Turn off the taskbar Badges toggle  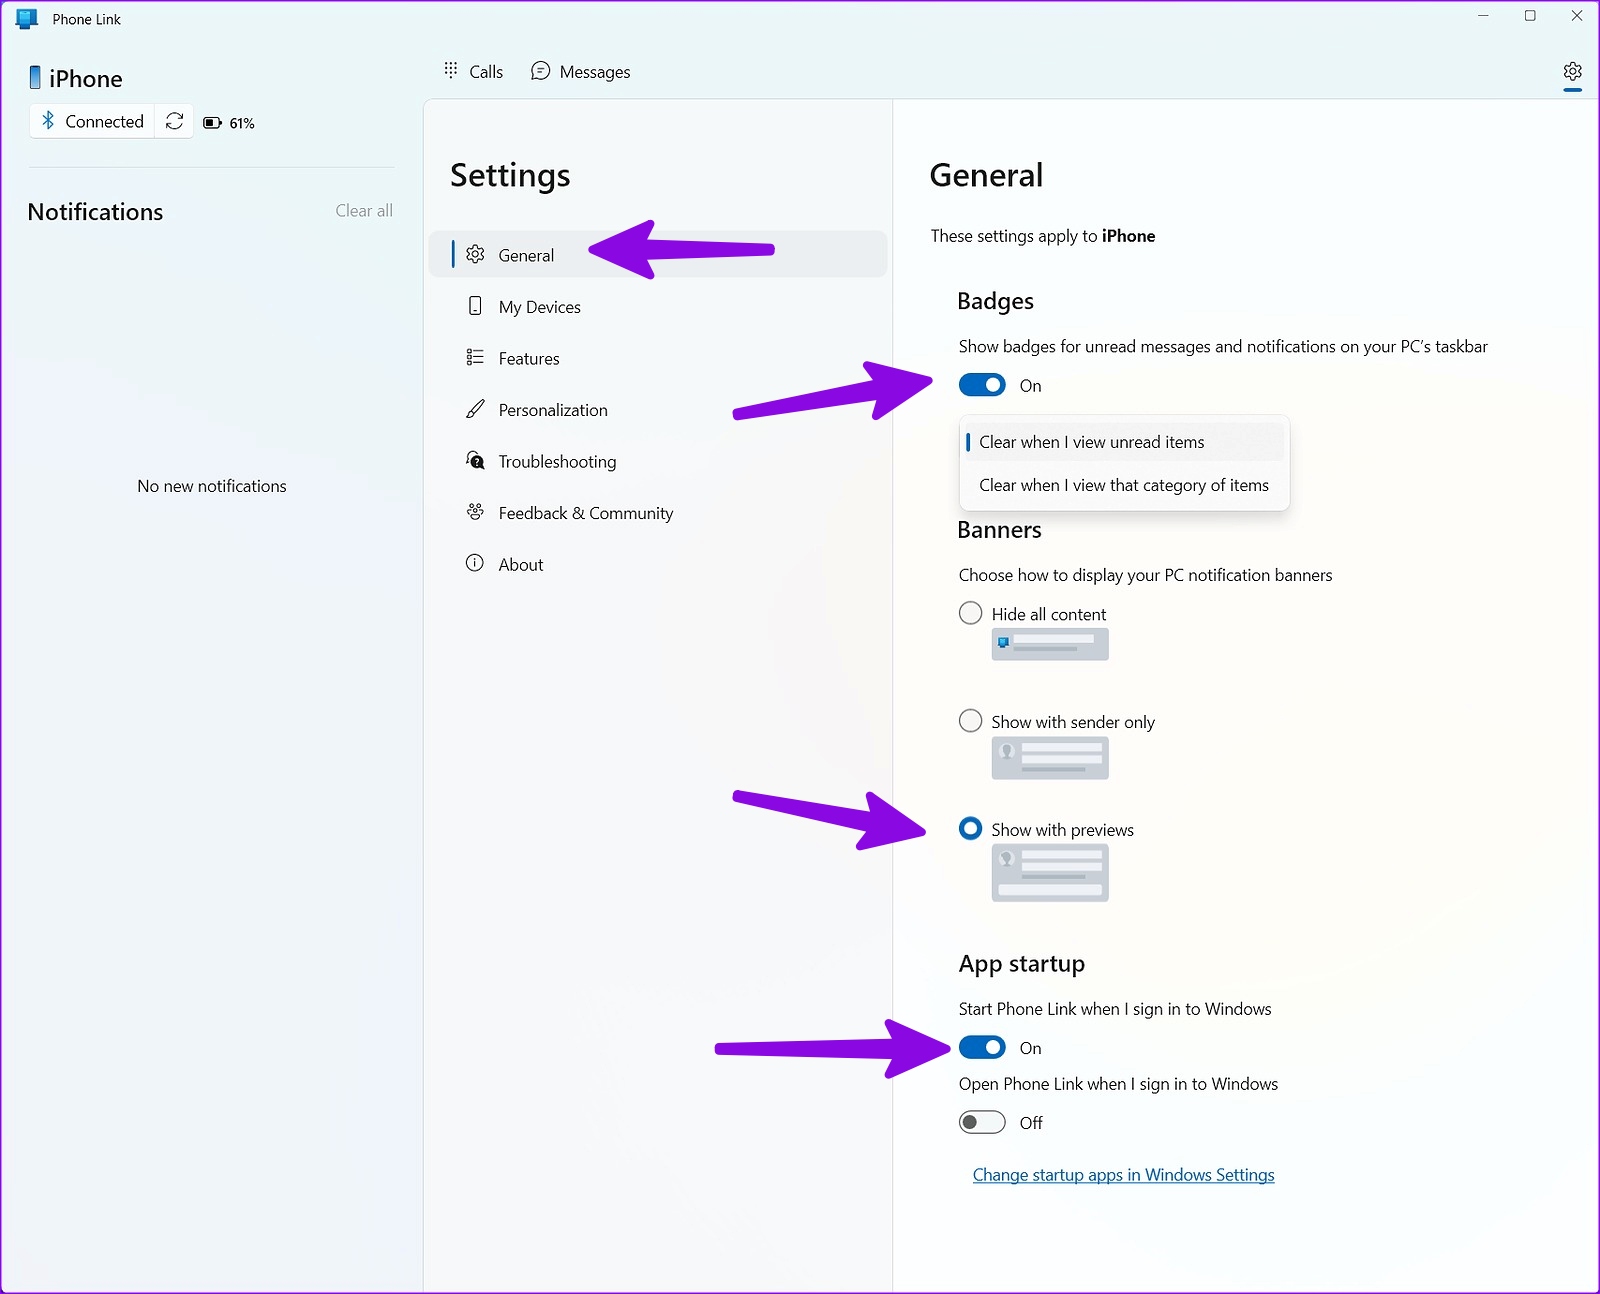coord(982,385)
